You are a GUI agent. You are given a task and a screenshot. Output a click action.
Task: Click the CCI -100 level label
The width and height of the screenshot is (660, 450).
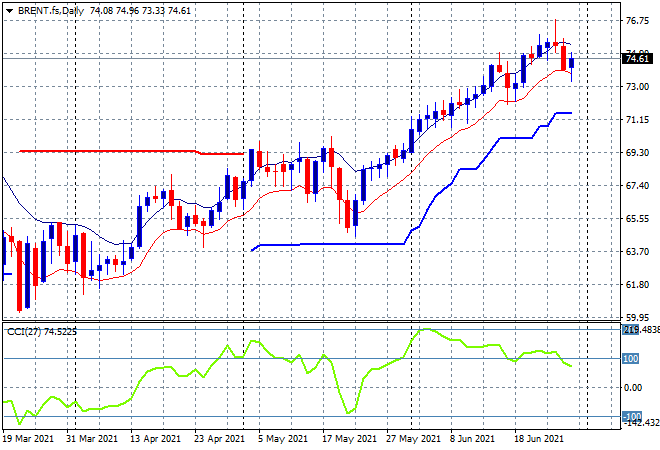(x=632, y=417)
